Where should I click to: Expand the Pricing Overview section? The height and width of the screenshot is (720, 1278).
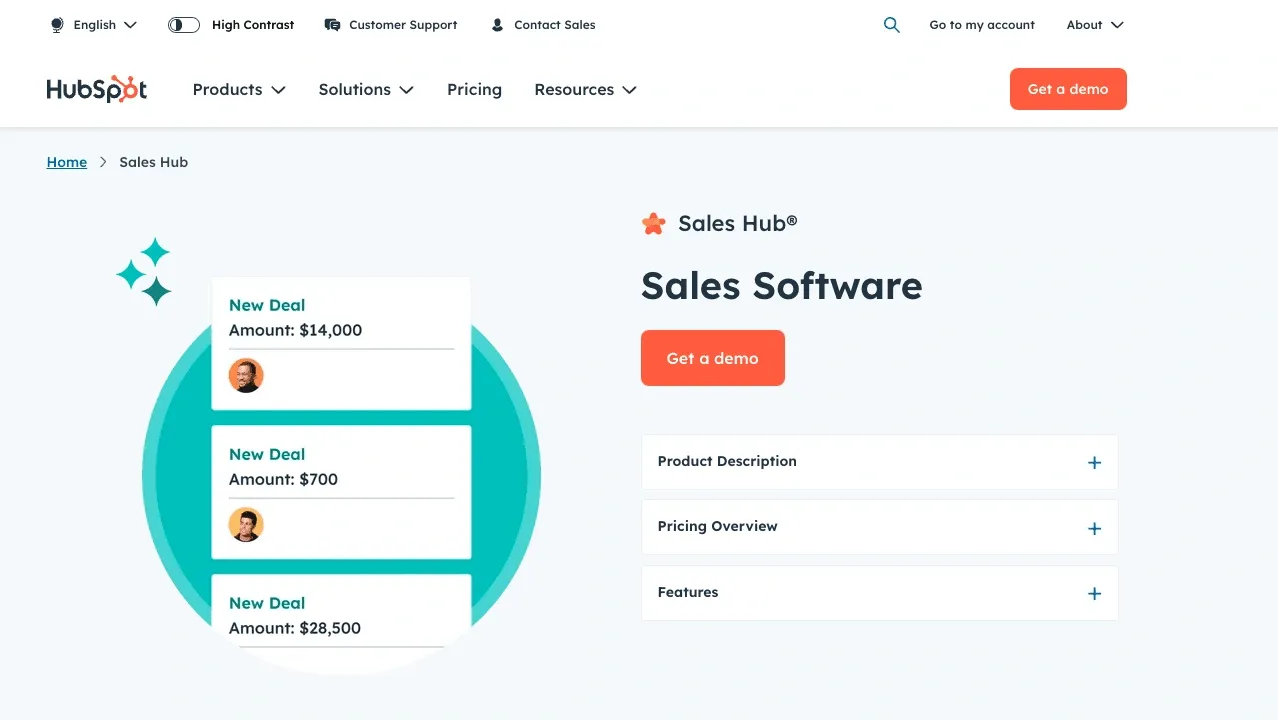pyautogui.click(x=879, y=527)
